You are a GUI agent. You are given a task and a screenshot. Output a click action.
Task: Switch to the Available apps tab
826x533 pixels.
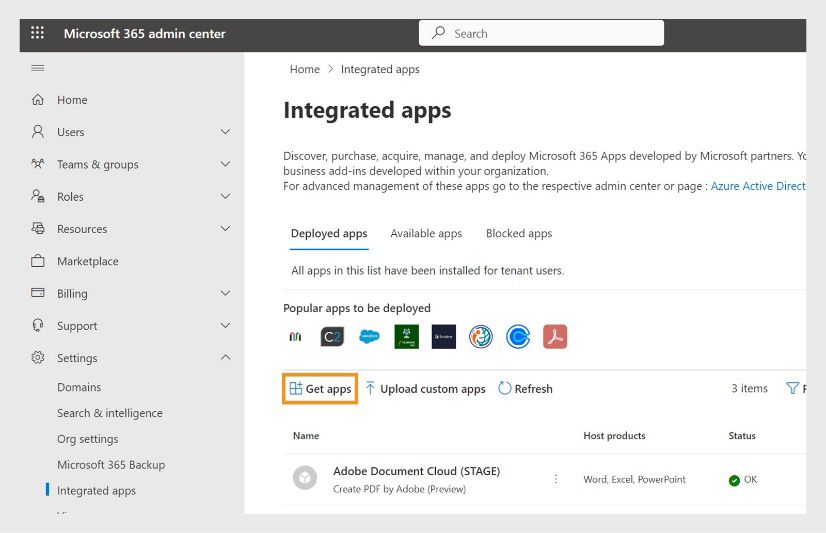click(x=426, y=233)
